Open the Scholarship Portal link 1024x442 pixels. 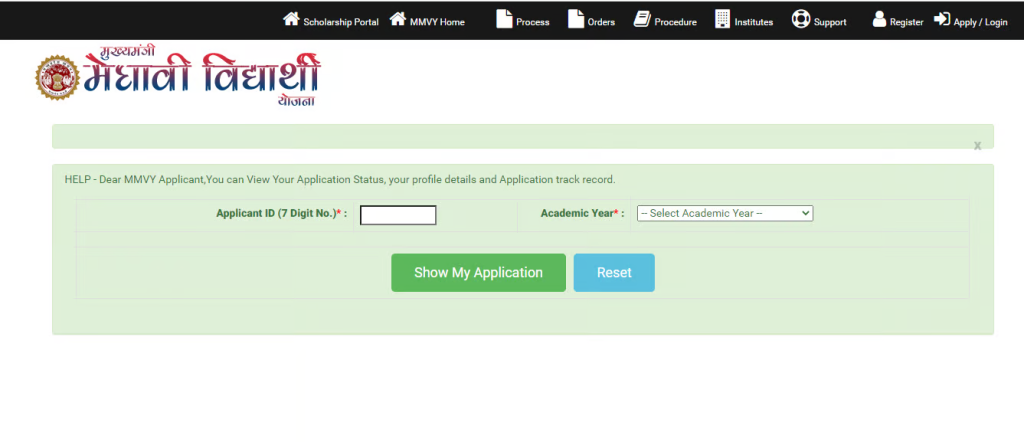pyautogui.click(x=341, y=22)
